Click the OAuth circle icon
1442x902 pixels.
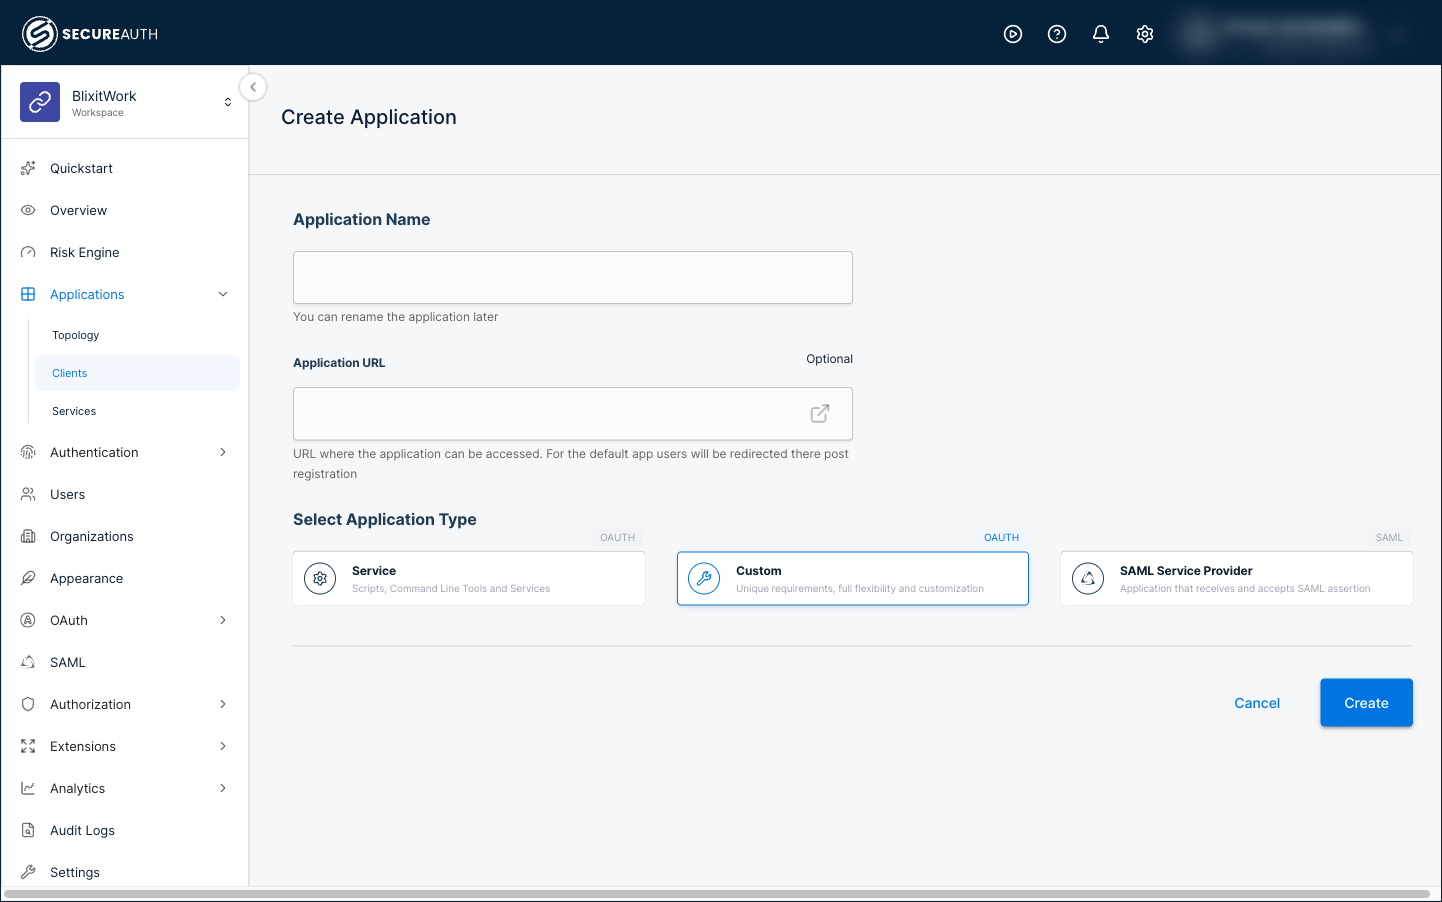28,620
